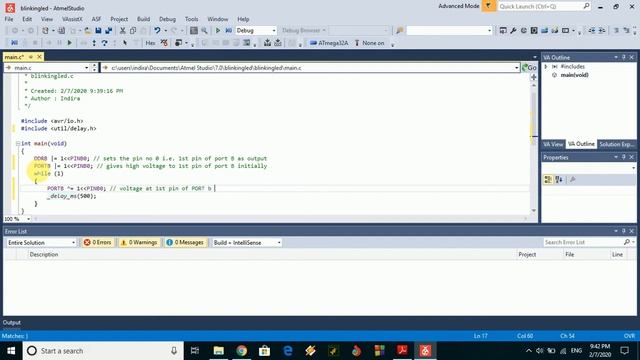The height and width of the screenshot is (360, 640).
Task: Open the File menu
Action: [9, 19]
